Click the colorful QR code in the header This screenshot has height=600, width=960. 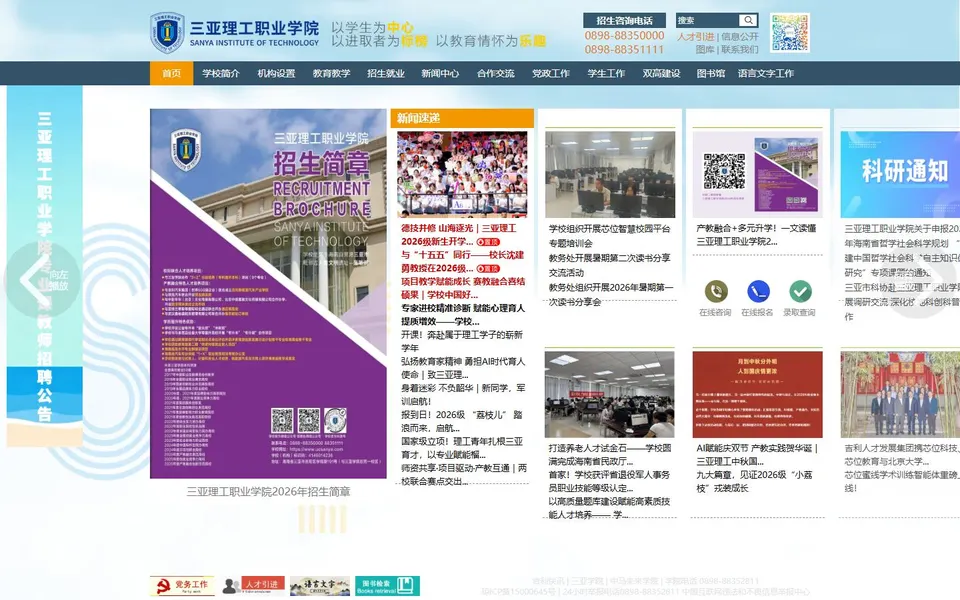click(x=790, y=32)
